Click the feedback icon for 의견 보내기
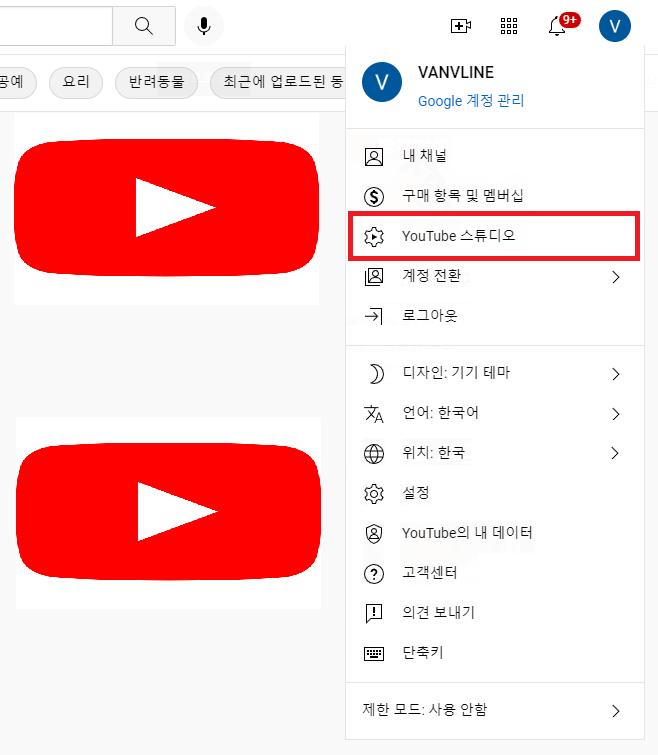Screen dimensions: 658x755 (x=374, y=613)
